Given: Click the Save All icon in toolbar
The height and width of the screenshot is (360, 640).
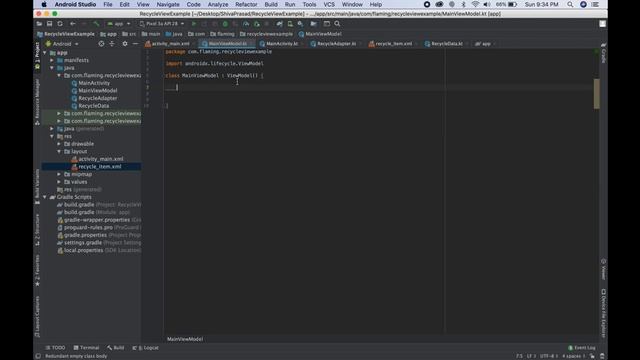Looking at the screenshot, I should pos(49,24).
